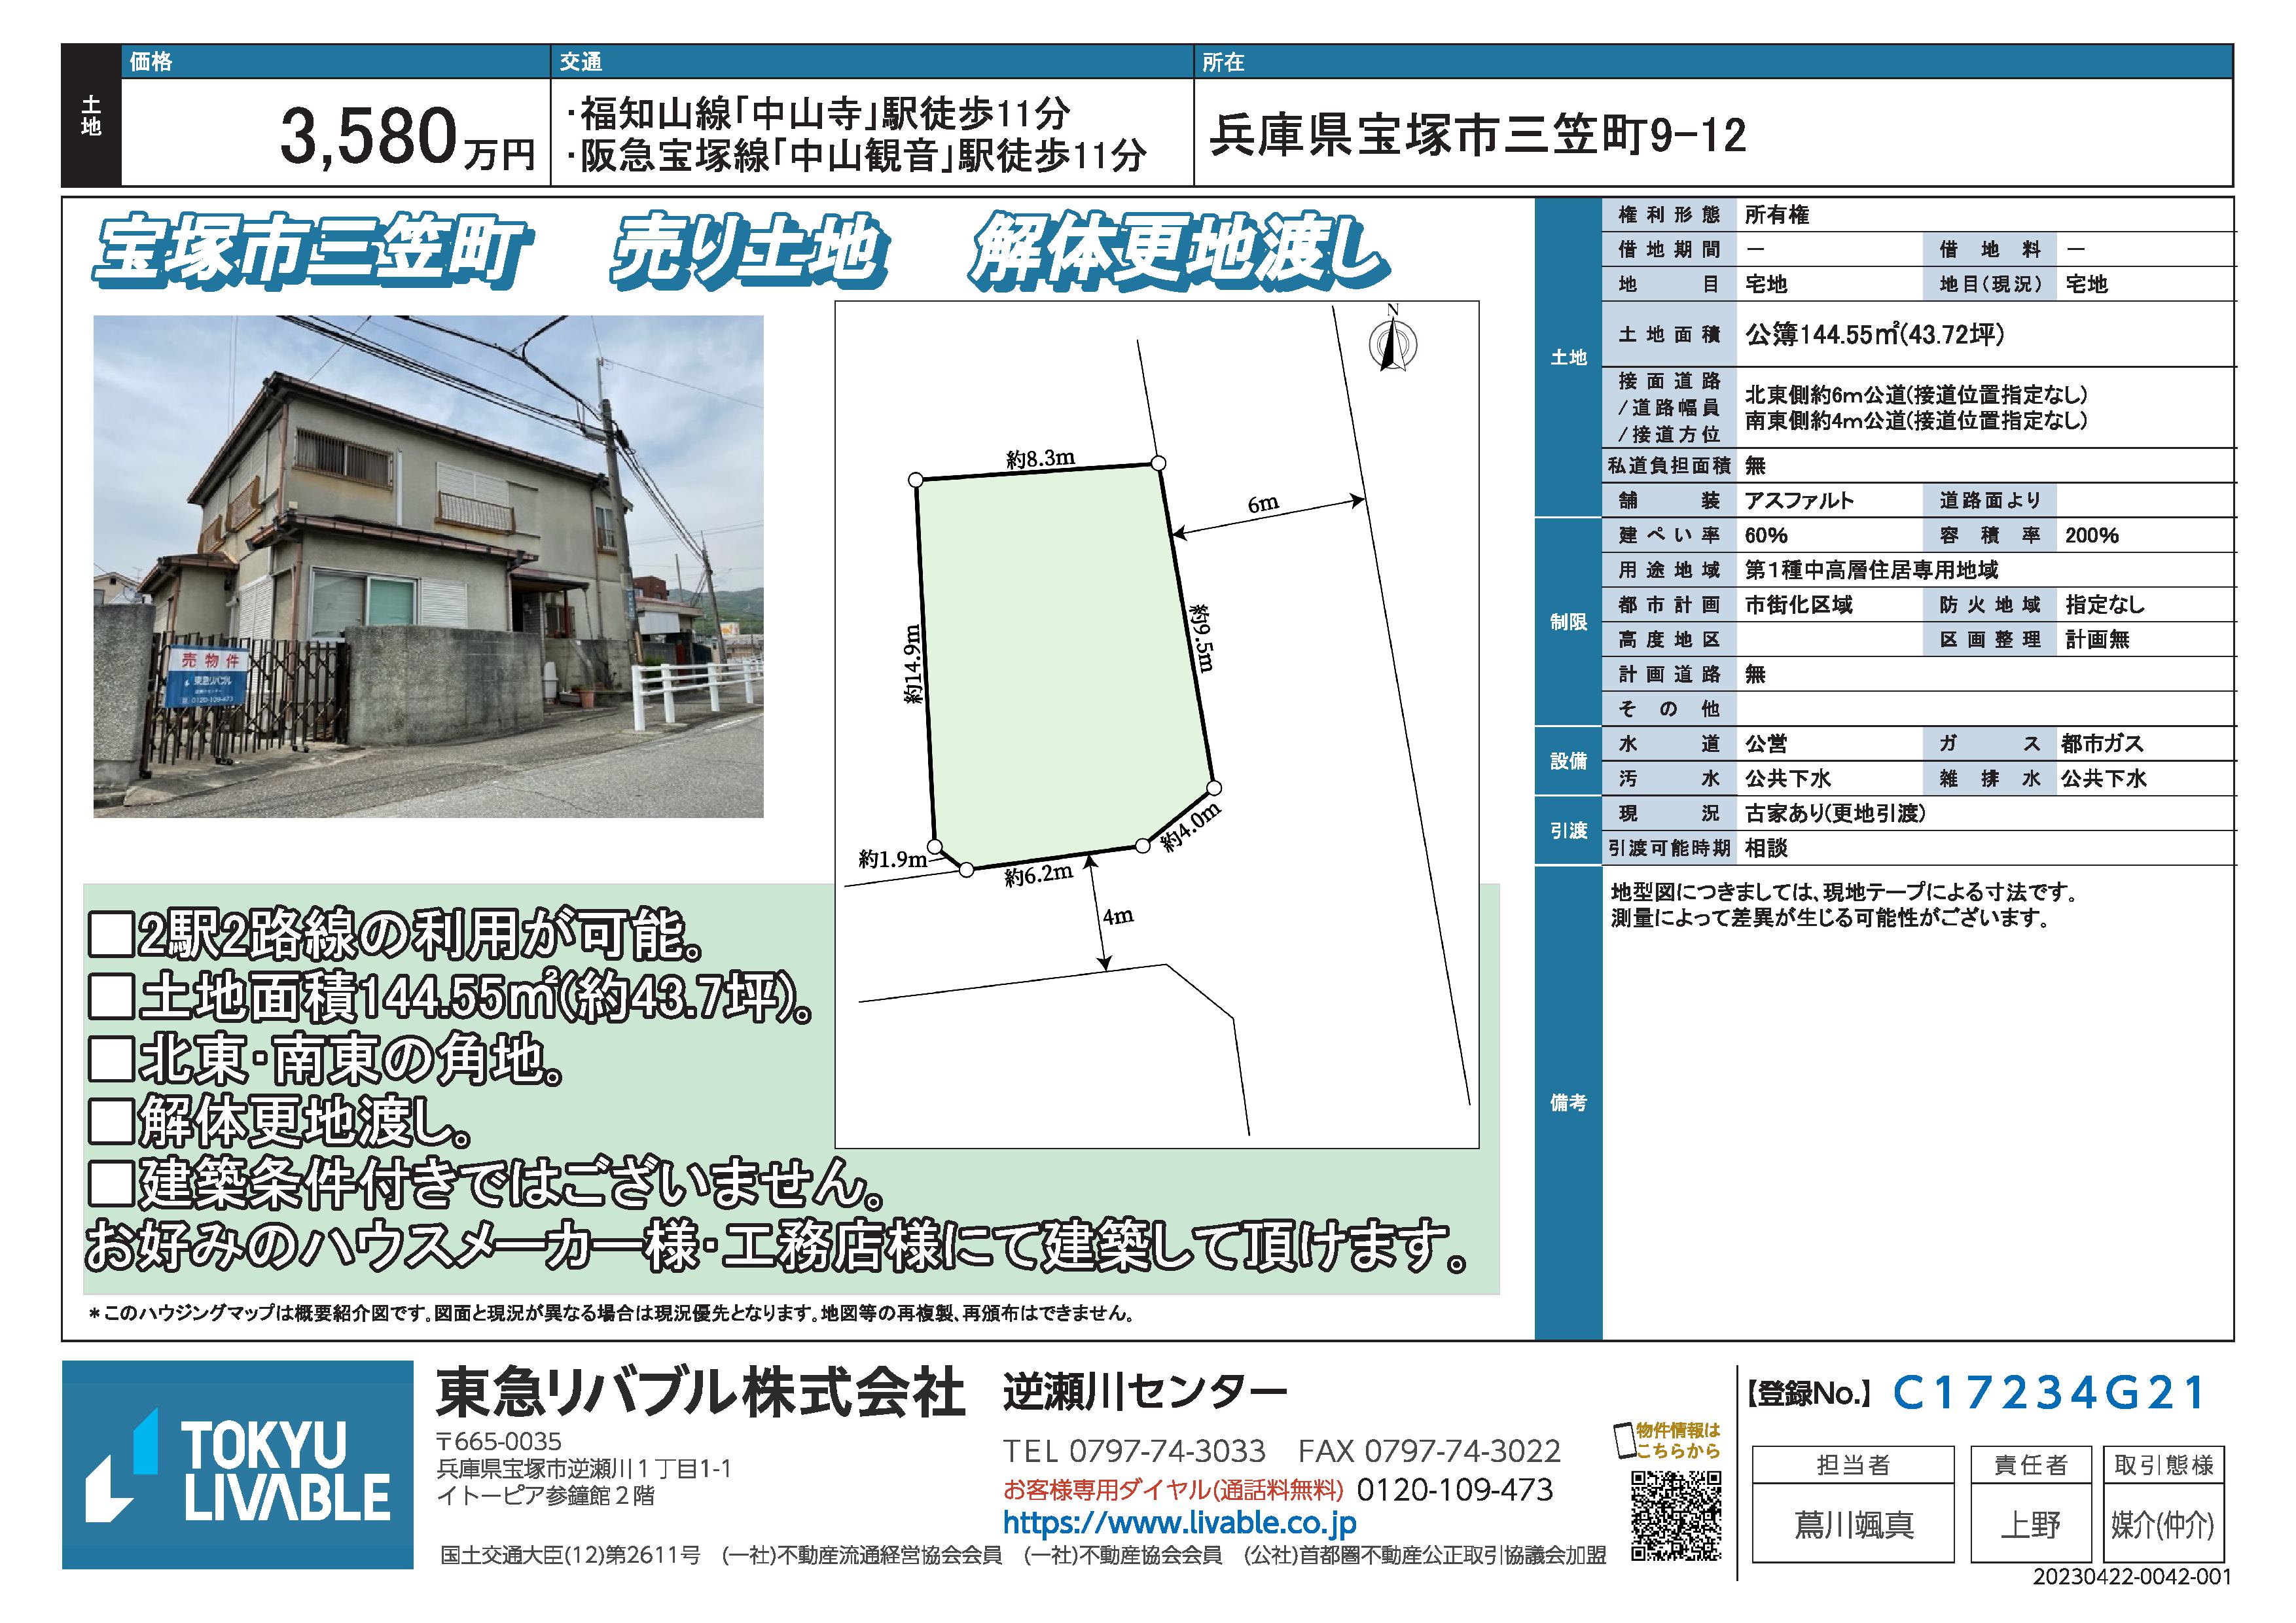Check the box beside 2駅2路線の利用が可能
The image size is (2296, 1623).
(111, 934)
